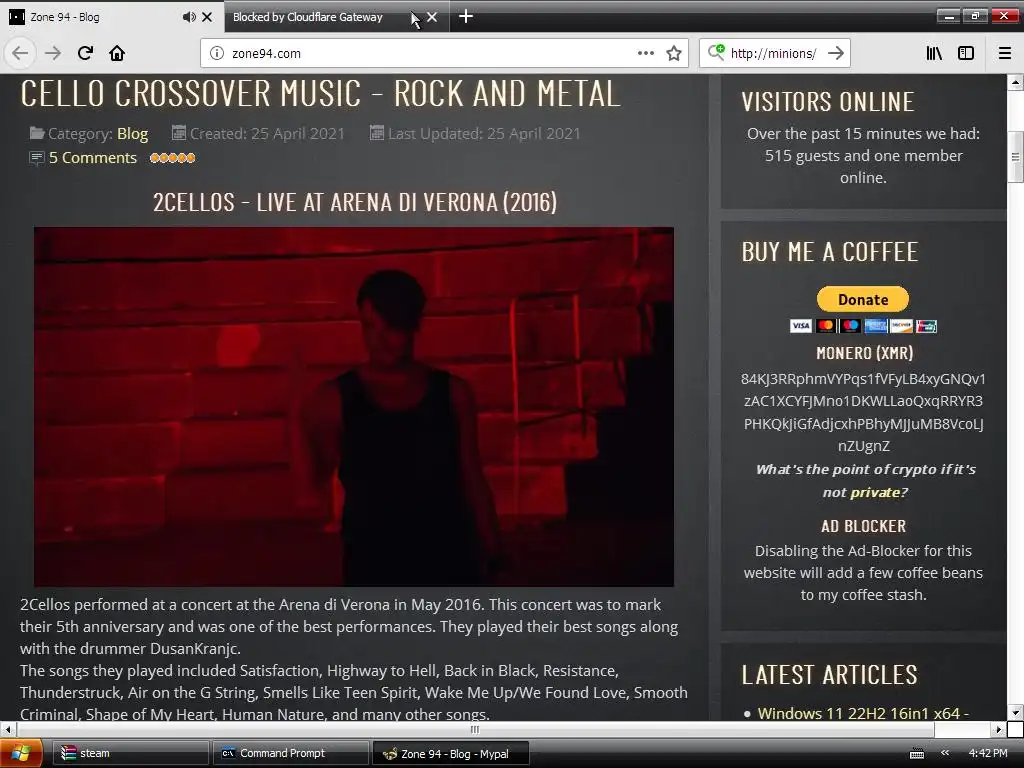Open page actions three-dot menu
The height and width of the screenshot is (768, 1024).
click(x=645, y=53)
